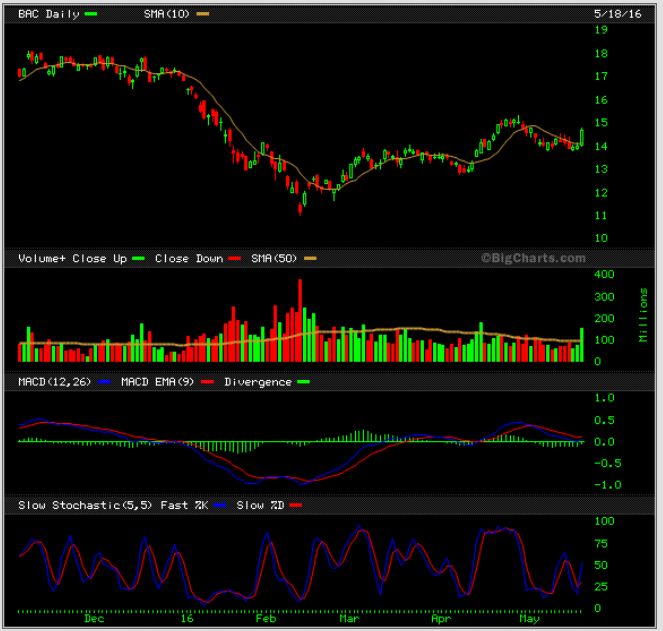Click the Millions volume axis label
Screen dimensions: 663x631
click(642, 315)
